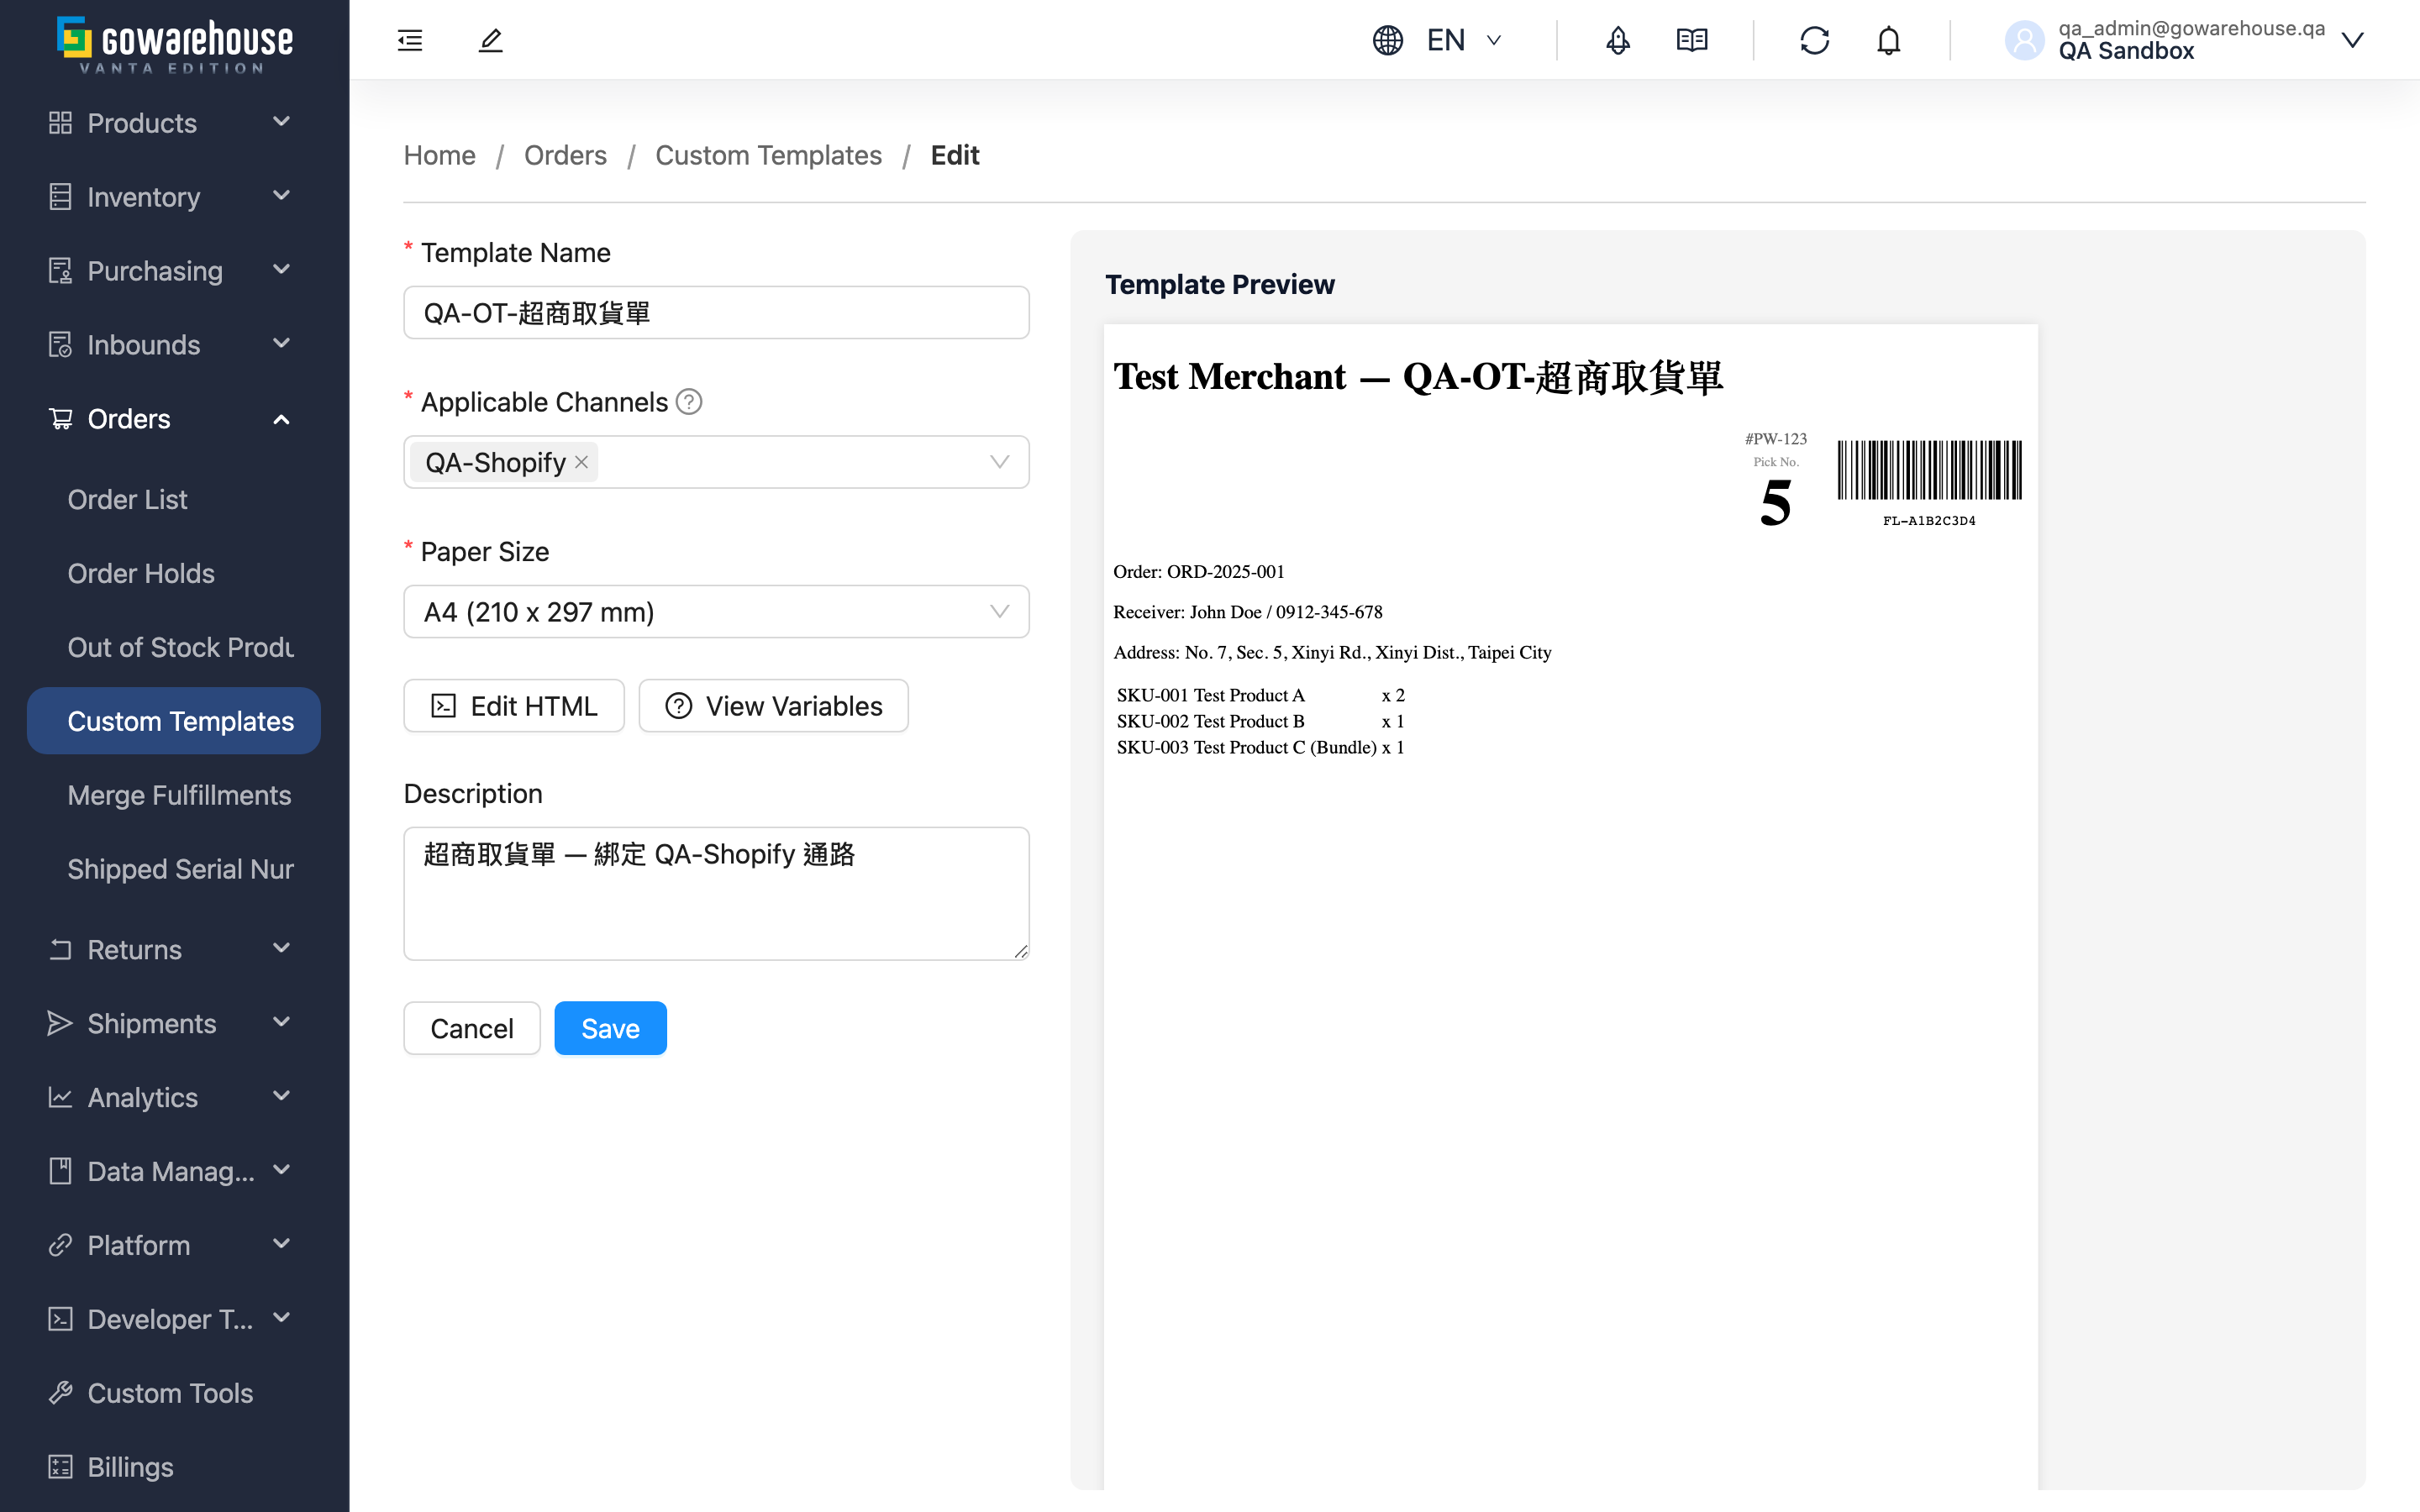The height and width of the screenshot is (1512, 2420).
Task: Click the Inventory sidebar icon
Action: tap(60, 196)
